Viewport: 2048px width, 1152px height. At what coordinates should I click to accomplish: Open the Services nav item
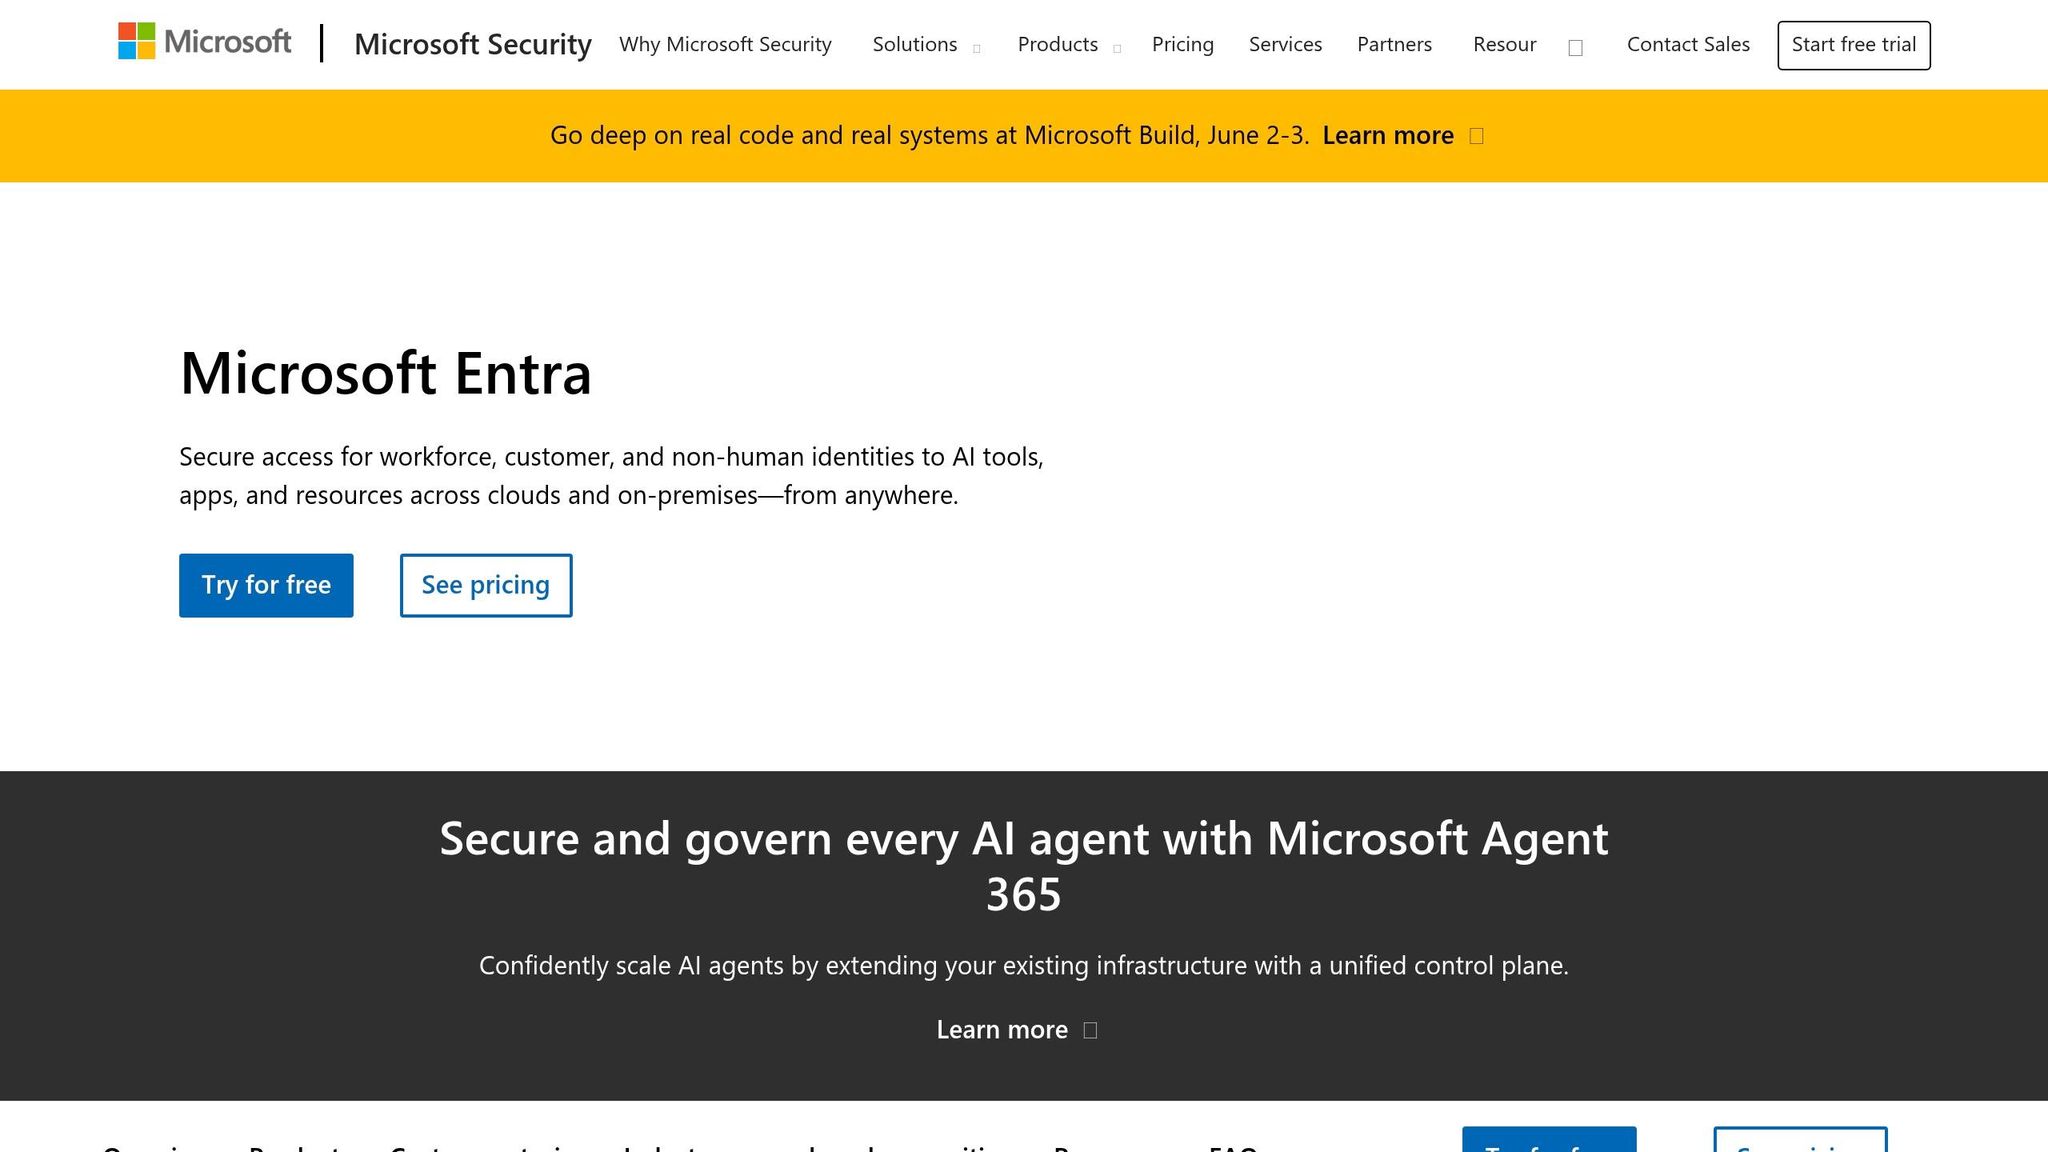1285,44
